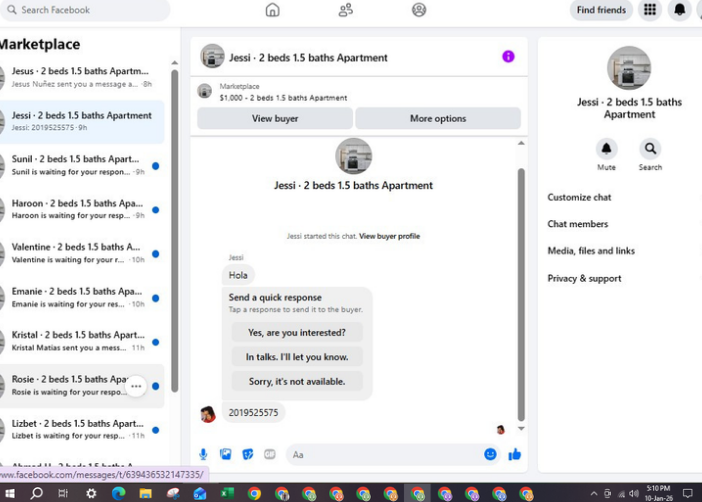Open the volume icon in system tray
Image resolution: width=702 pixels, height=502 pixels.
634,493
